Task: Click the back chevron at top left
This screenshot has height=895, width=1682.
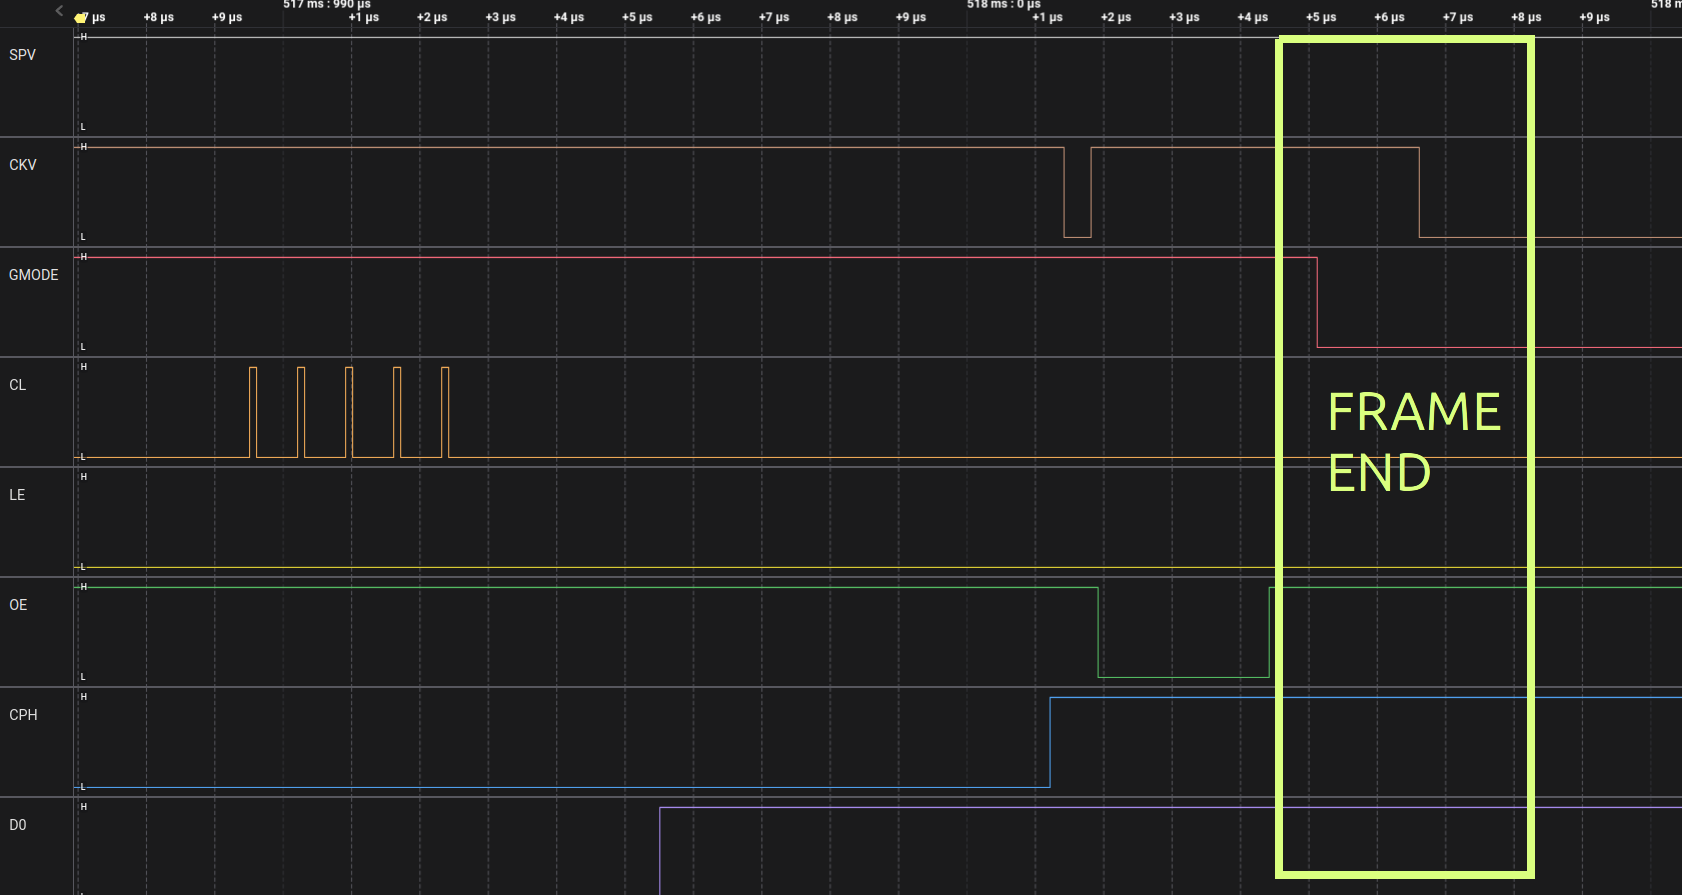Action: [x=59, y=11]
